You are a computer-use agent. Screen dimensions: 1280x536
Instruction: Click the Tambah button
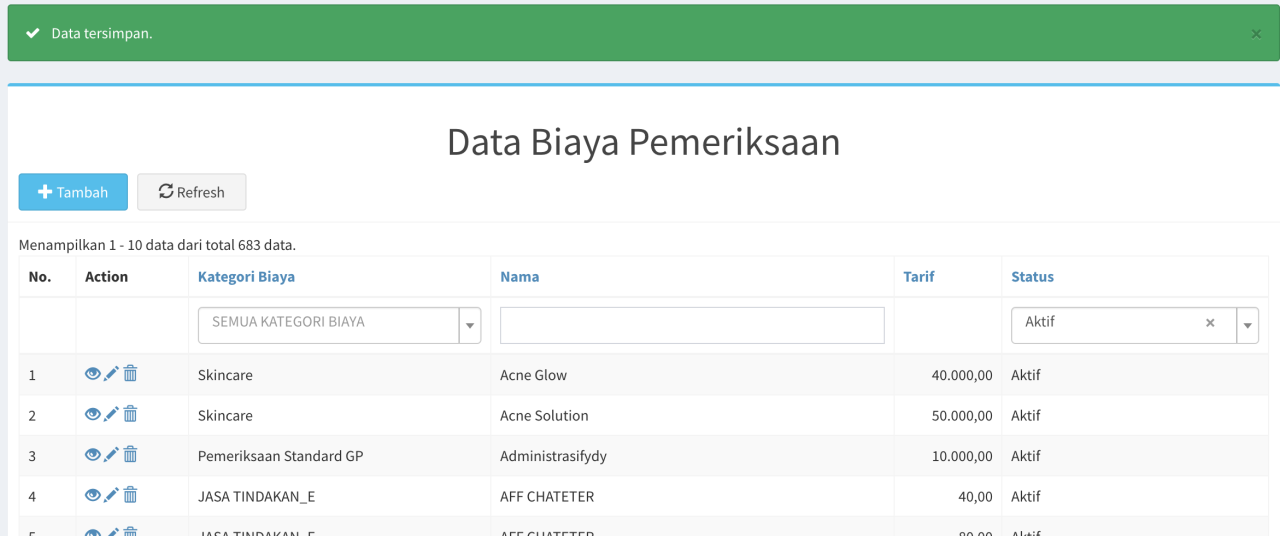(73, 192)
